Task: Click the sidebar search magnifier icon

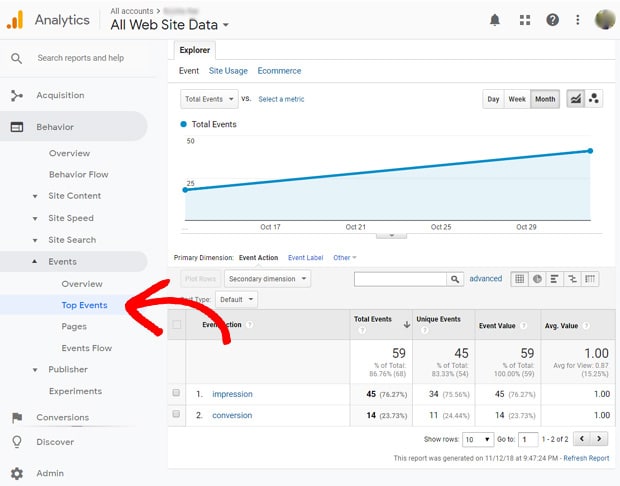Action: pos(16,59)
